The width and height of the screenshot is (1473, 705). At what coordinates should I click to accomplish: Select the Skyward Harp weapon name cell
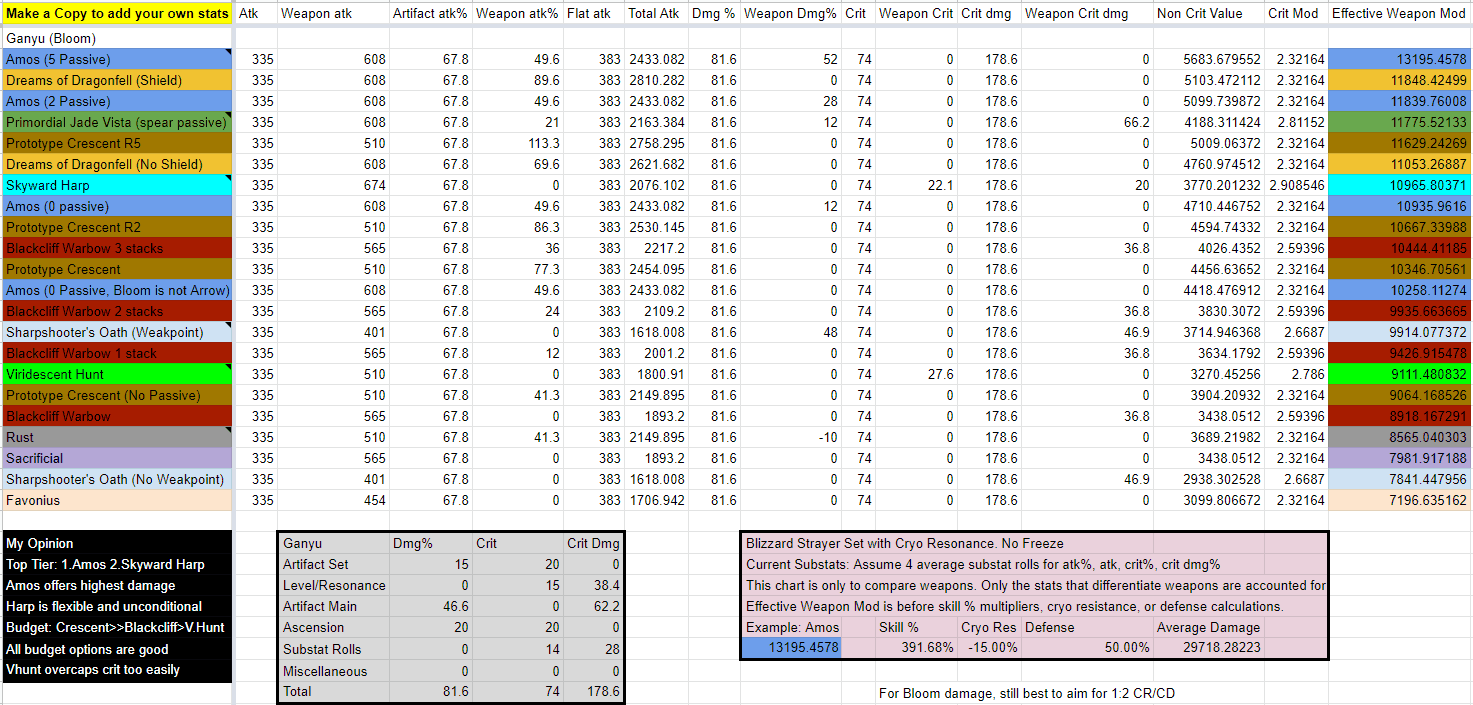(x=117, y=185)
